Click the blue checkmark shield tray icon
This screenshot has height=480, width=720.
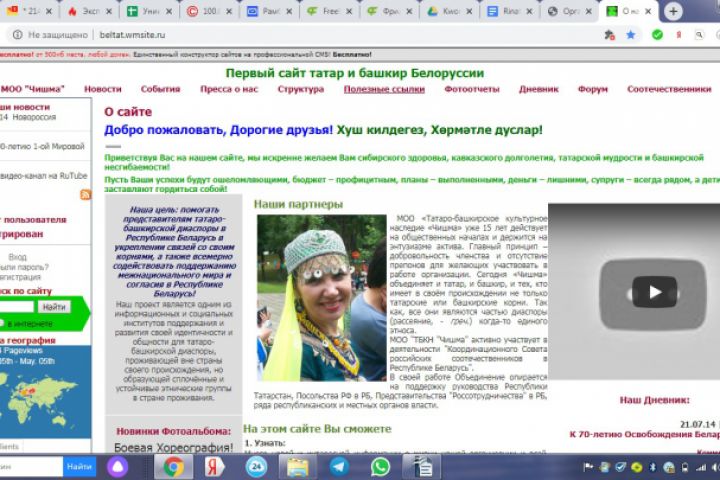(x=620, y=468)
